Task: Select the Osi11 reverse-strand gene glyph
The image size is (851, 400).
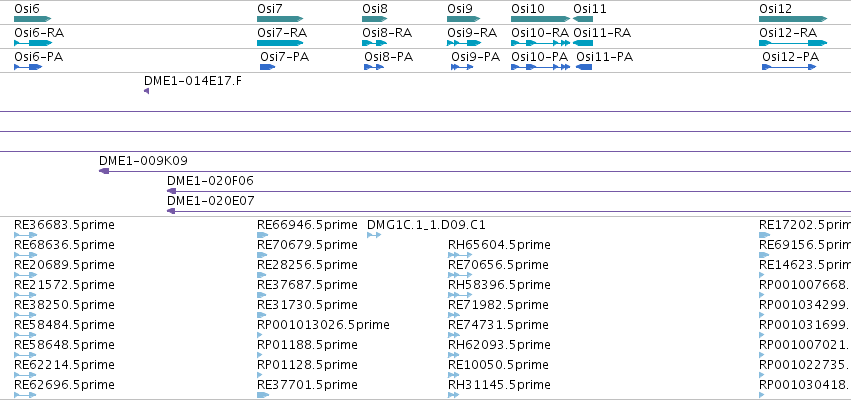Action: click(x=583, y=19)
